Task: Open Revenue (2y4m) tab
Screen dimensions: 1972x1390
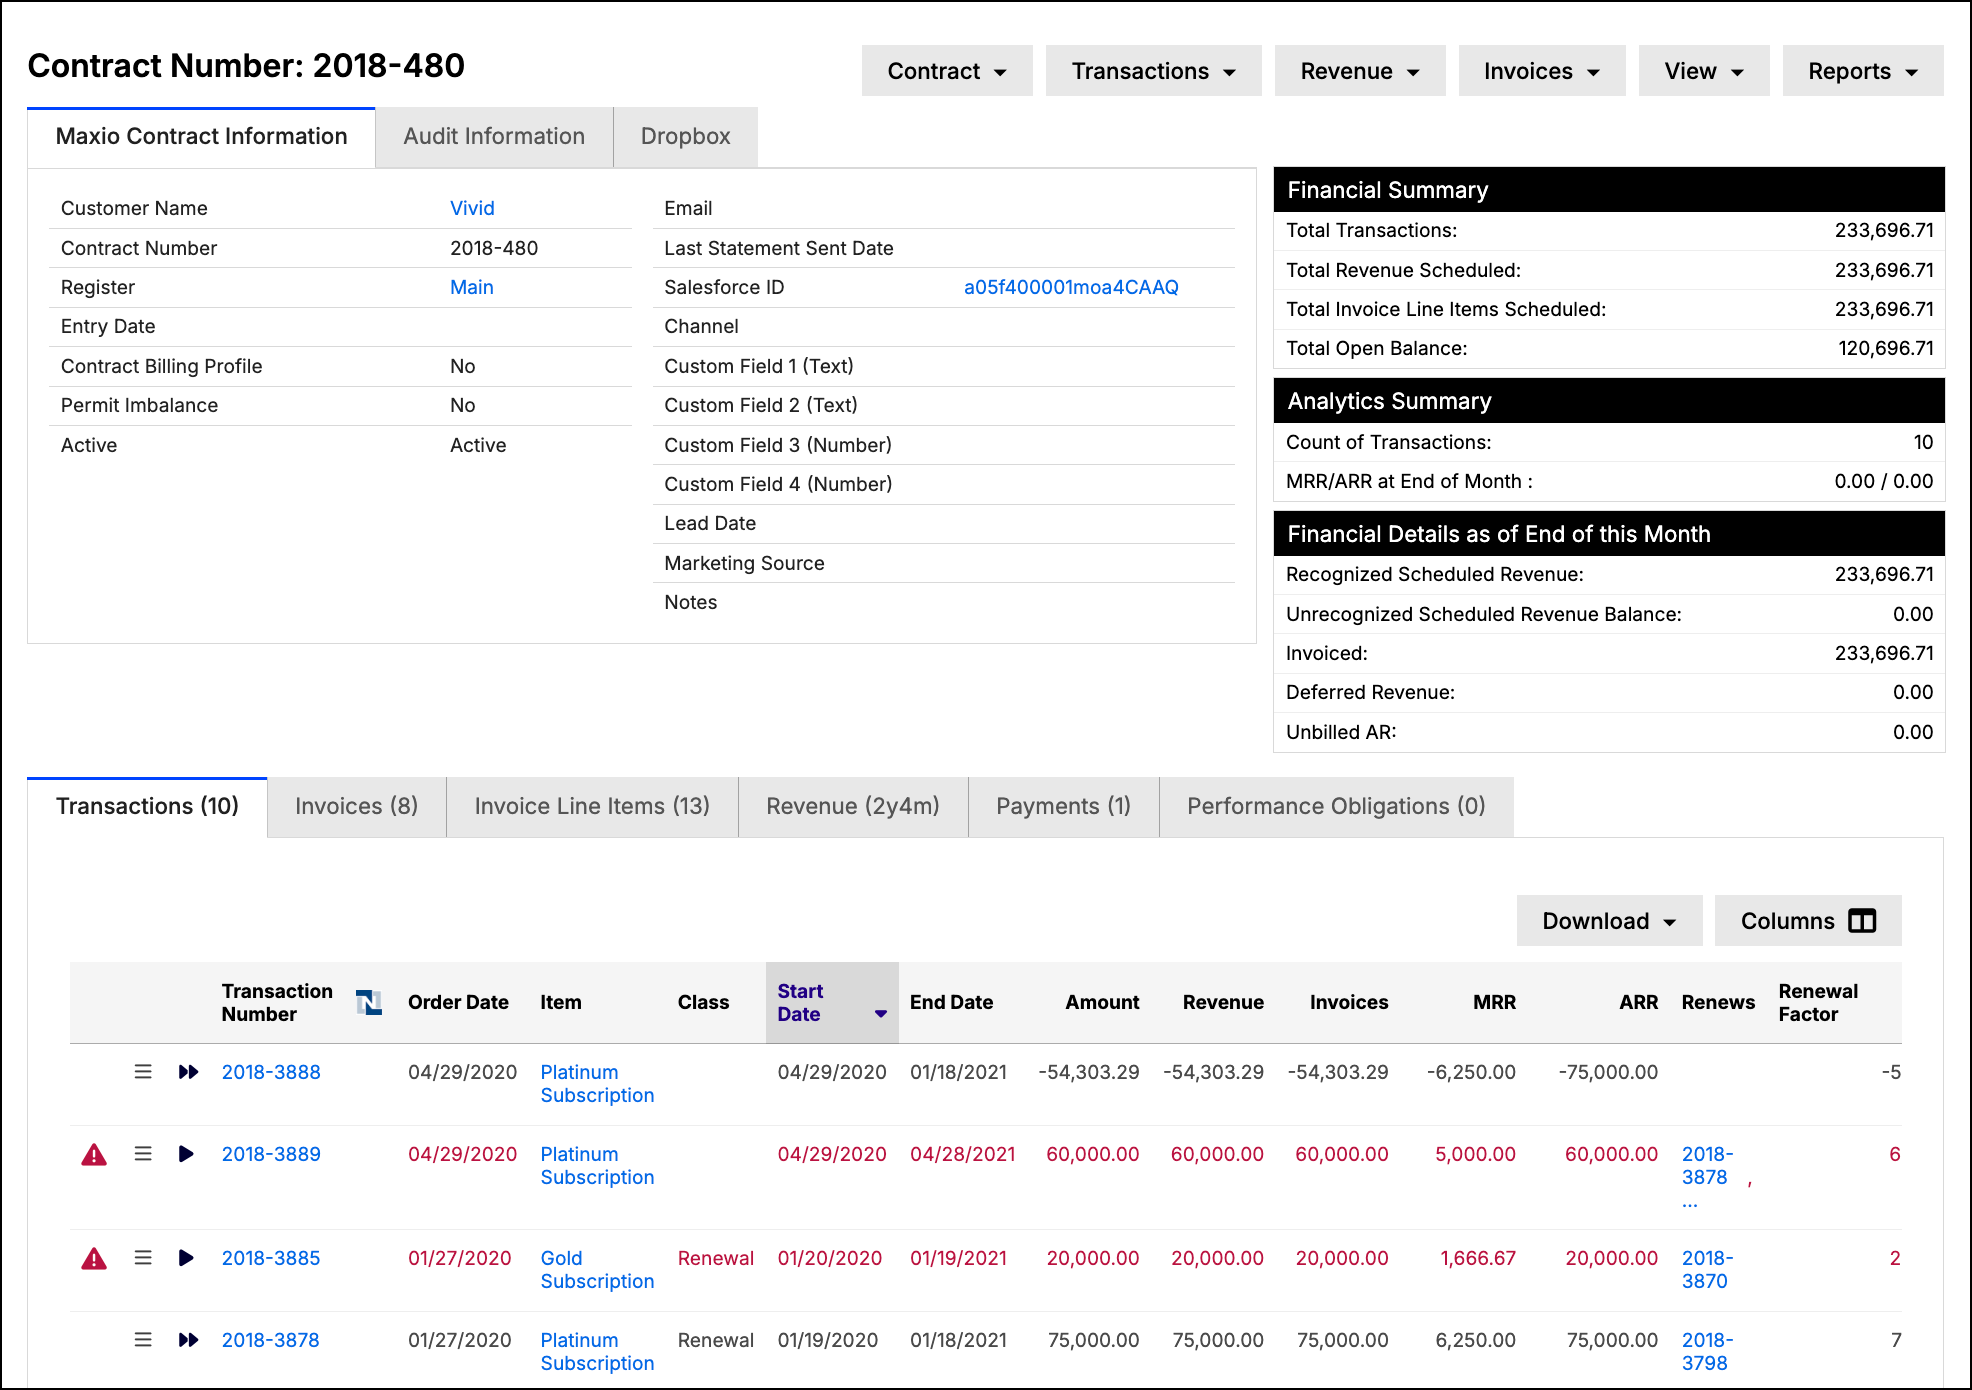Action: 853,807
